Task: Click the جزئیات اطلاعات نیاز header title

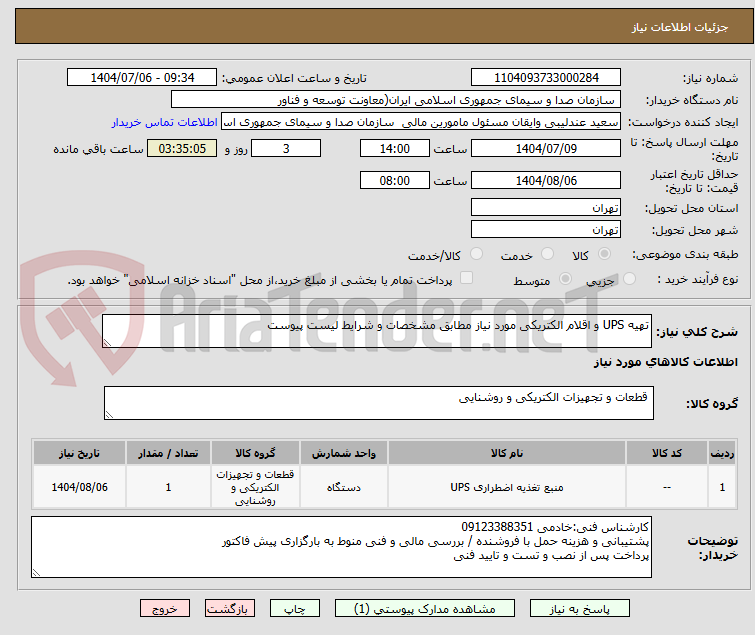Action: [679, 27]
